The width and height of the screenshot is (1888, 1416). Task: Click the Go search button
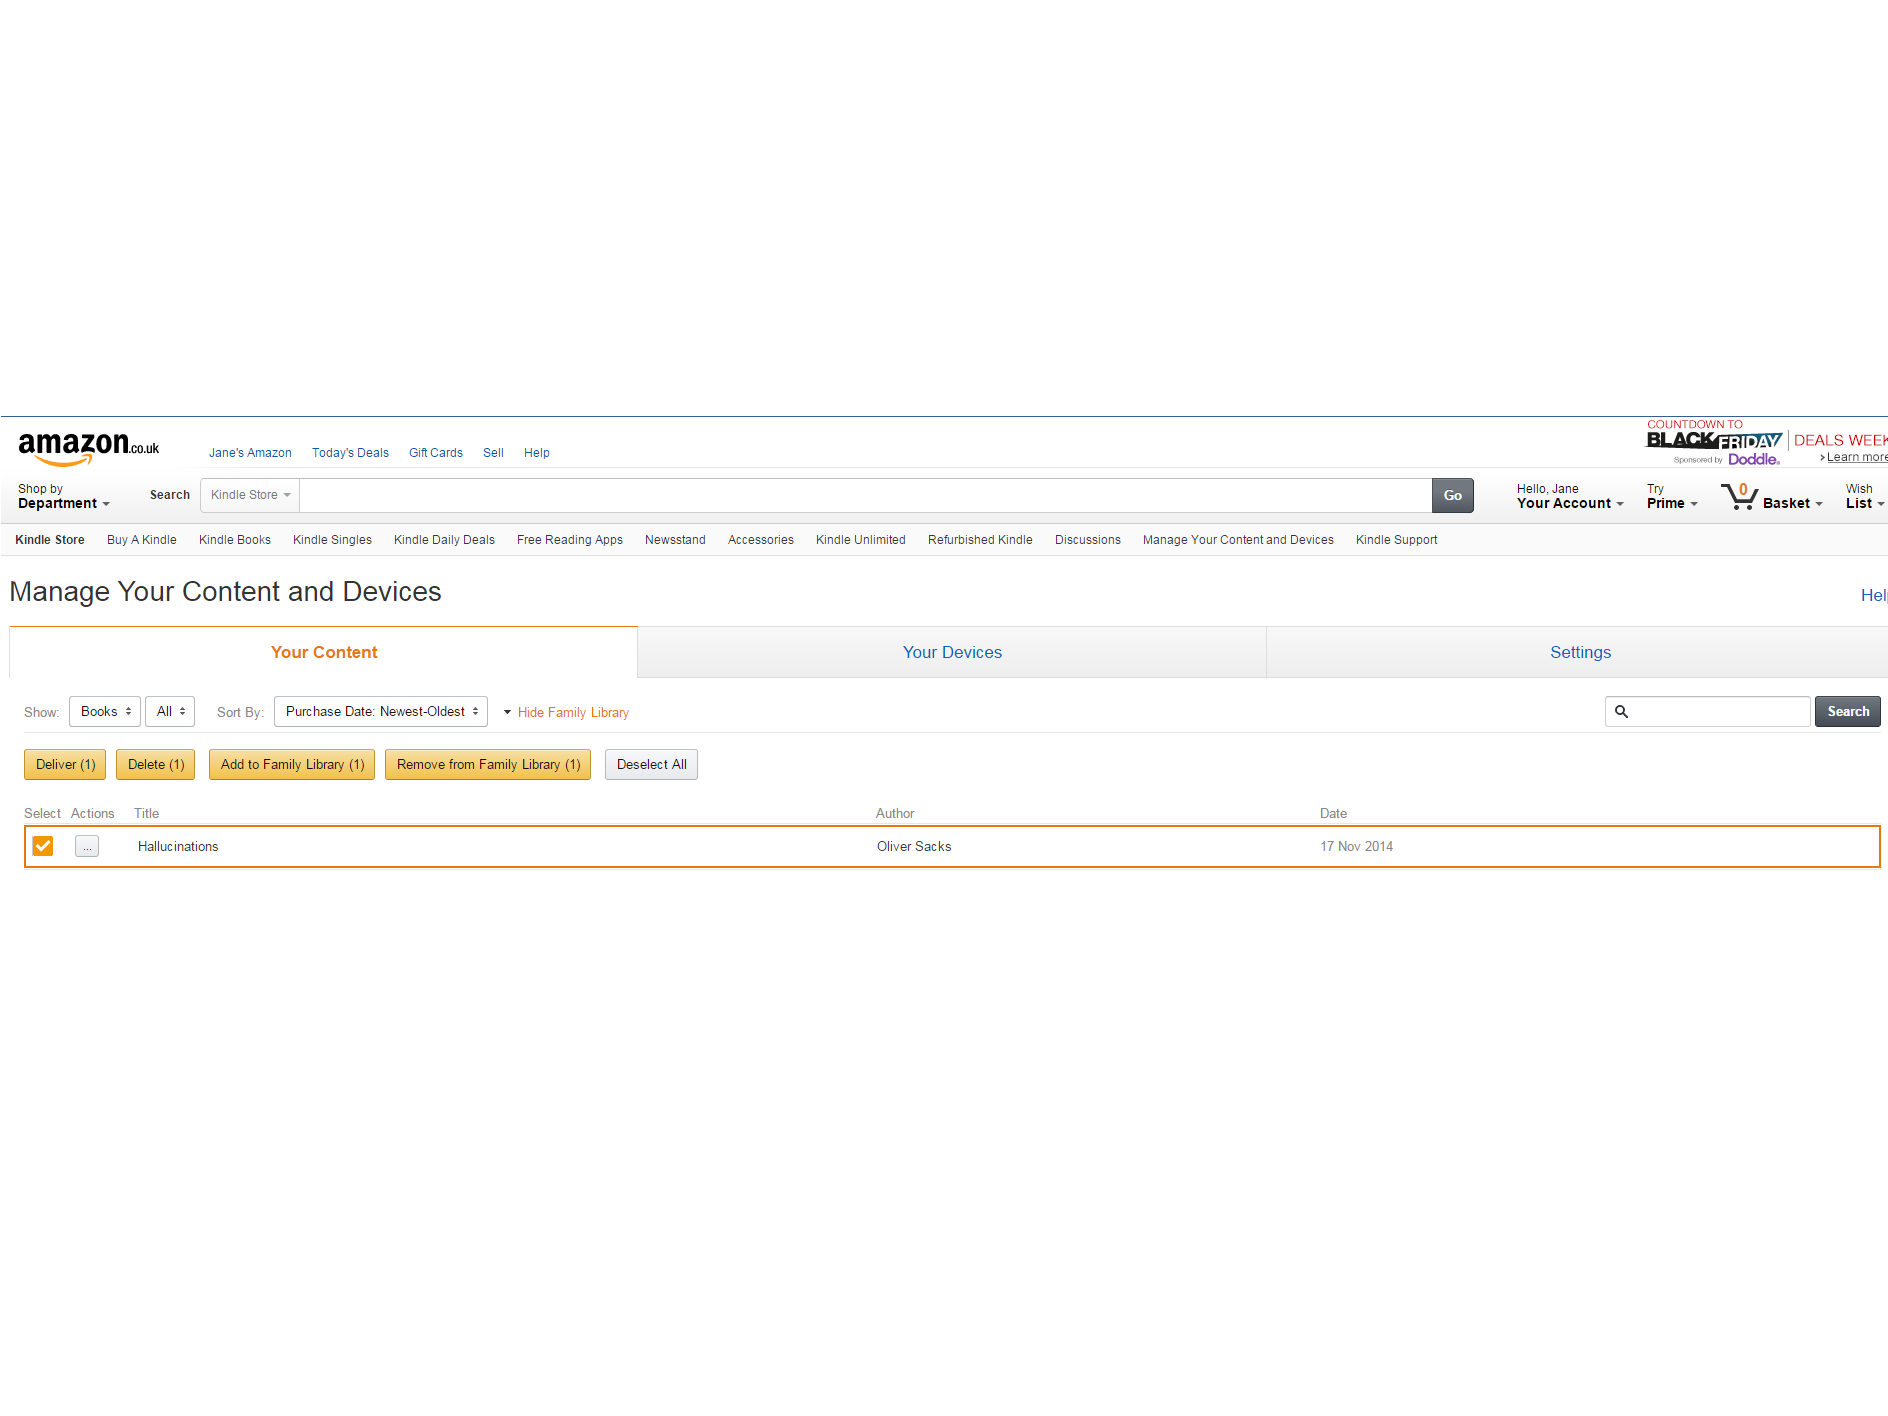point(1453,496)
